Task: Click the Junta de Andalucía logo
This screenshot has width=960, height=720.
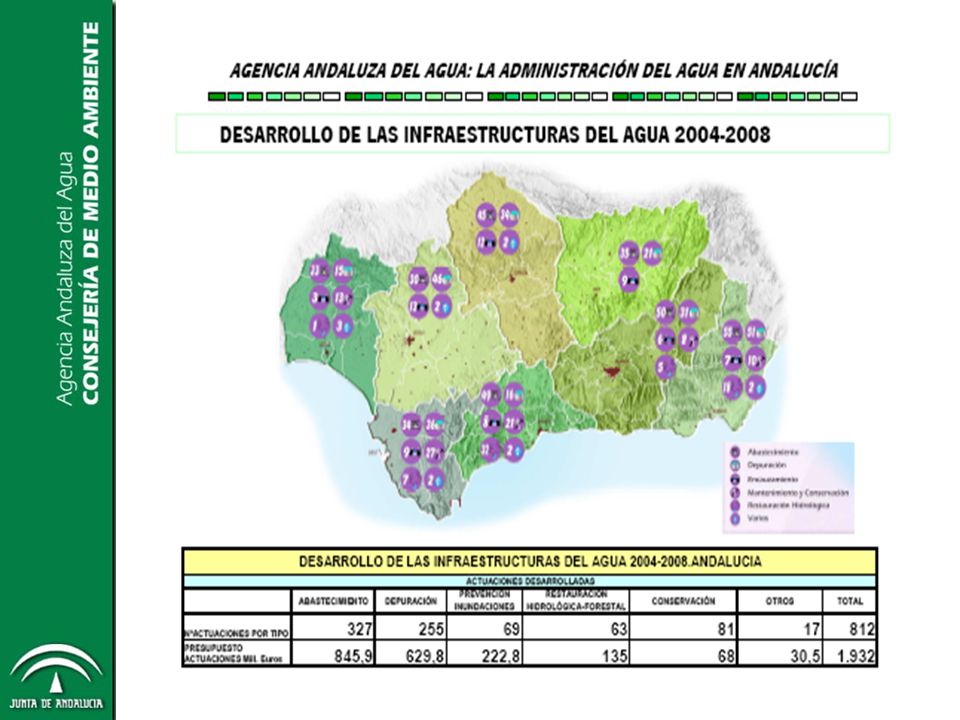Action: [x=56, y=677]
